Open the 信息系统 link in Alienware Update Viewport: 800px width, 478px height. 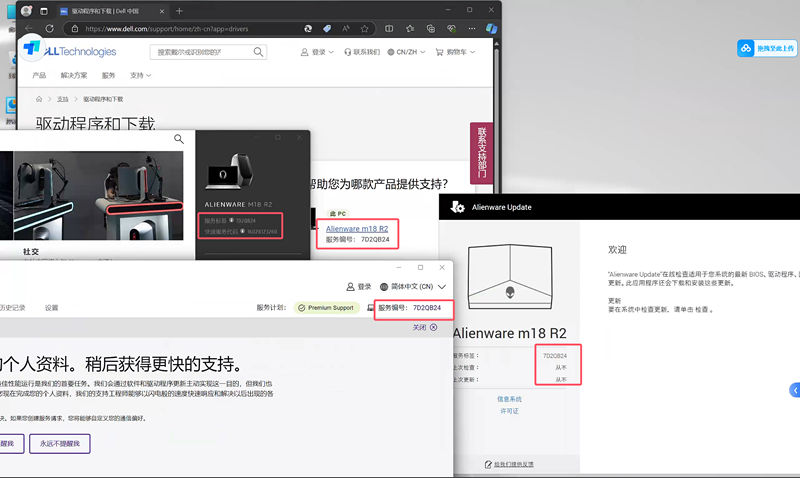coord(509,399)
